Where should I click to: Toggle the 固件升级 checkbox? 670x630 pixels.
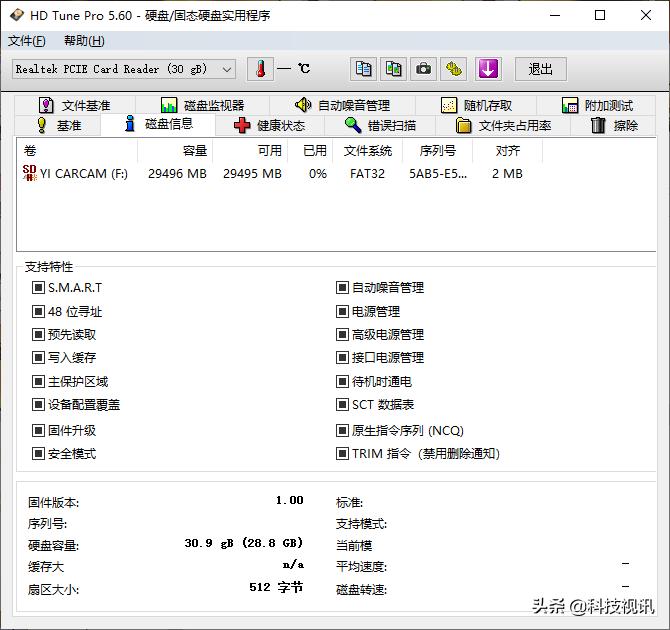[x=38, y=430]
